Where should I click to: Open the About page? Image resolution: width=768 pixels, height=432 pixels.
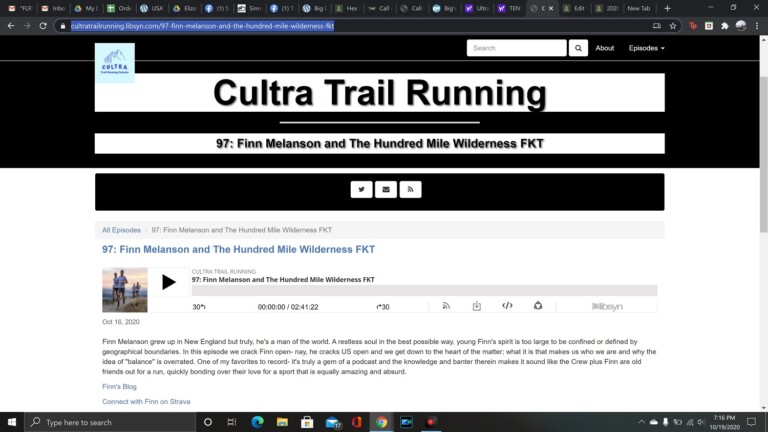[605, 48]
